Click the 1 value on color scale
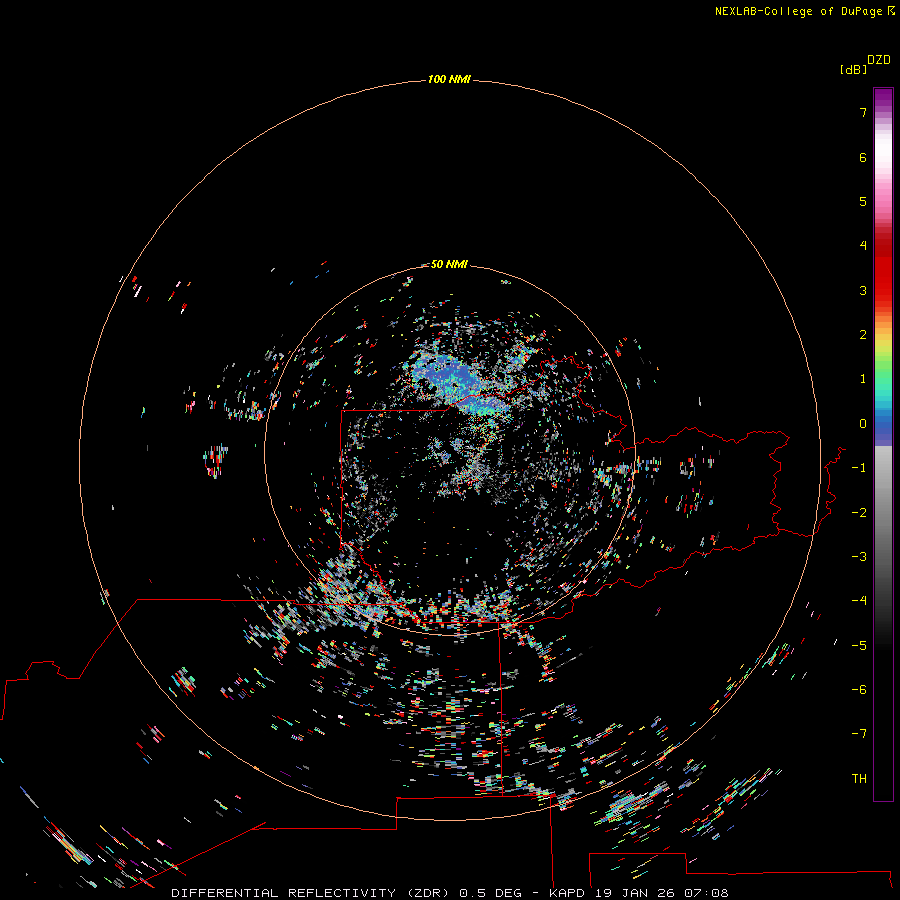 click(863, 379)
